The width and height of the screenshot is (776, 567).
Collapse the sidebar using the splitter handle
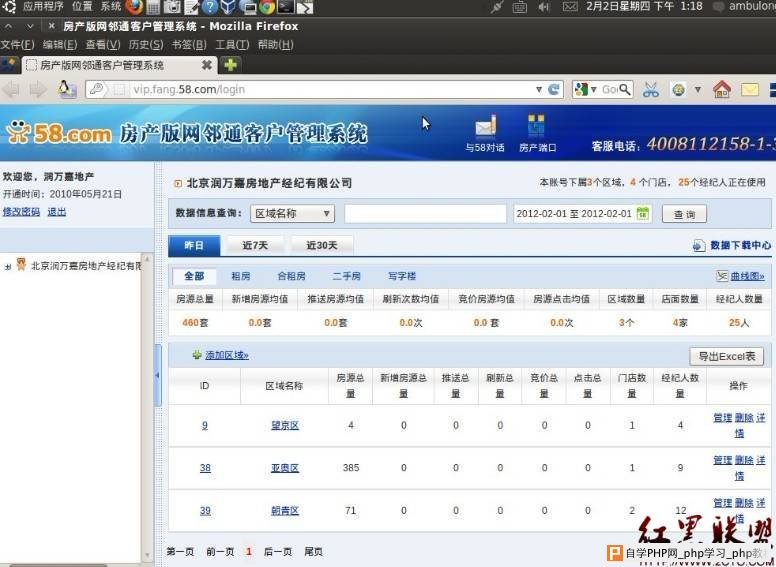point(158,375)
